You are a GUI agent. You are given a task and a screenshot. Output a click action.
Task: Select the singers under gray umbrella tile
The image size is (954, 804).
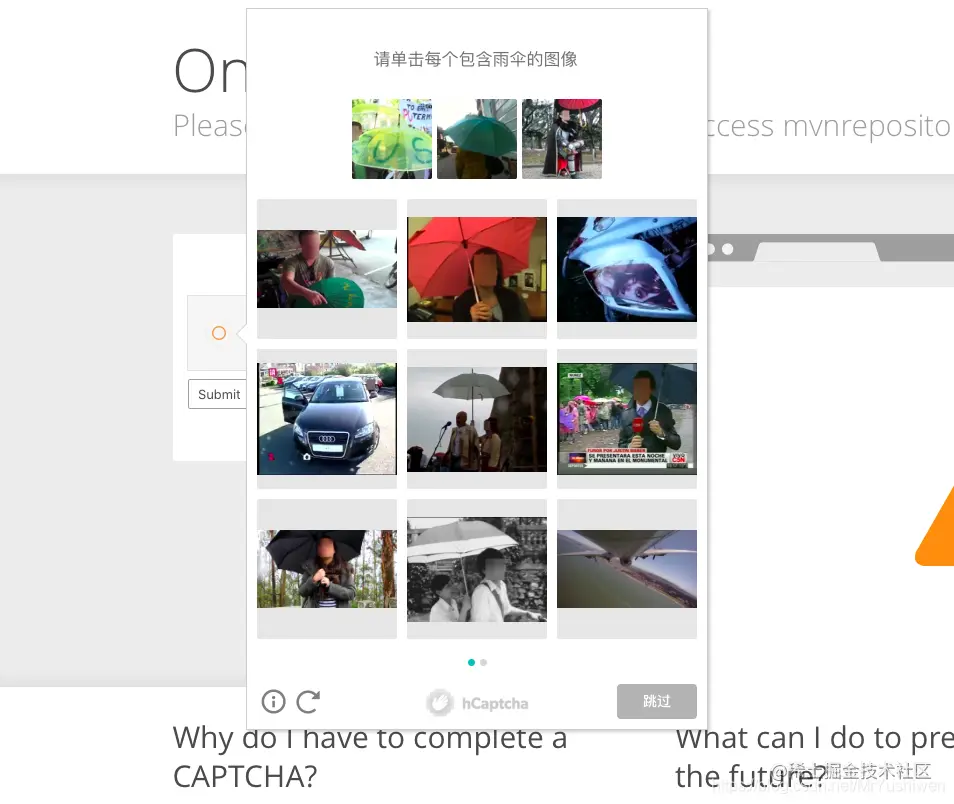point(477,419)
